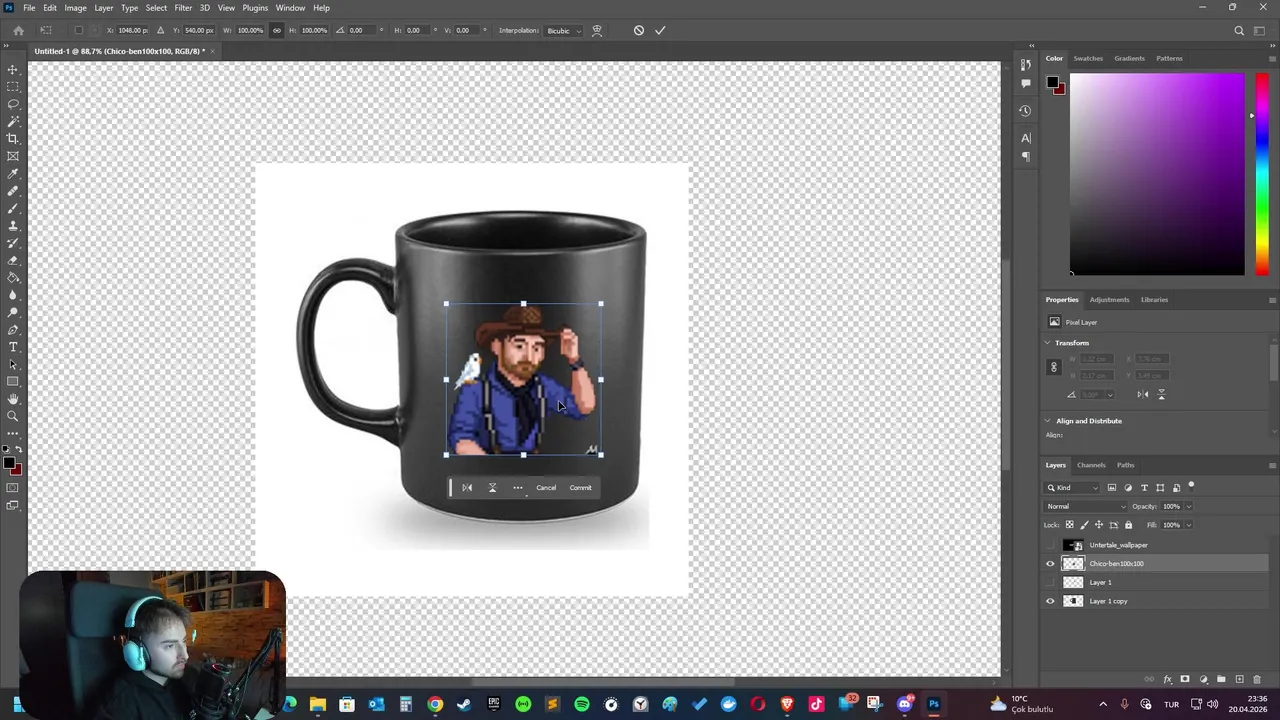Open the Opacity slider dropdown arrow
The height and width of the screenshot is (720, 1280).
1188,506
